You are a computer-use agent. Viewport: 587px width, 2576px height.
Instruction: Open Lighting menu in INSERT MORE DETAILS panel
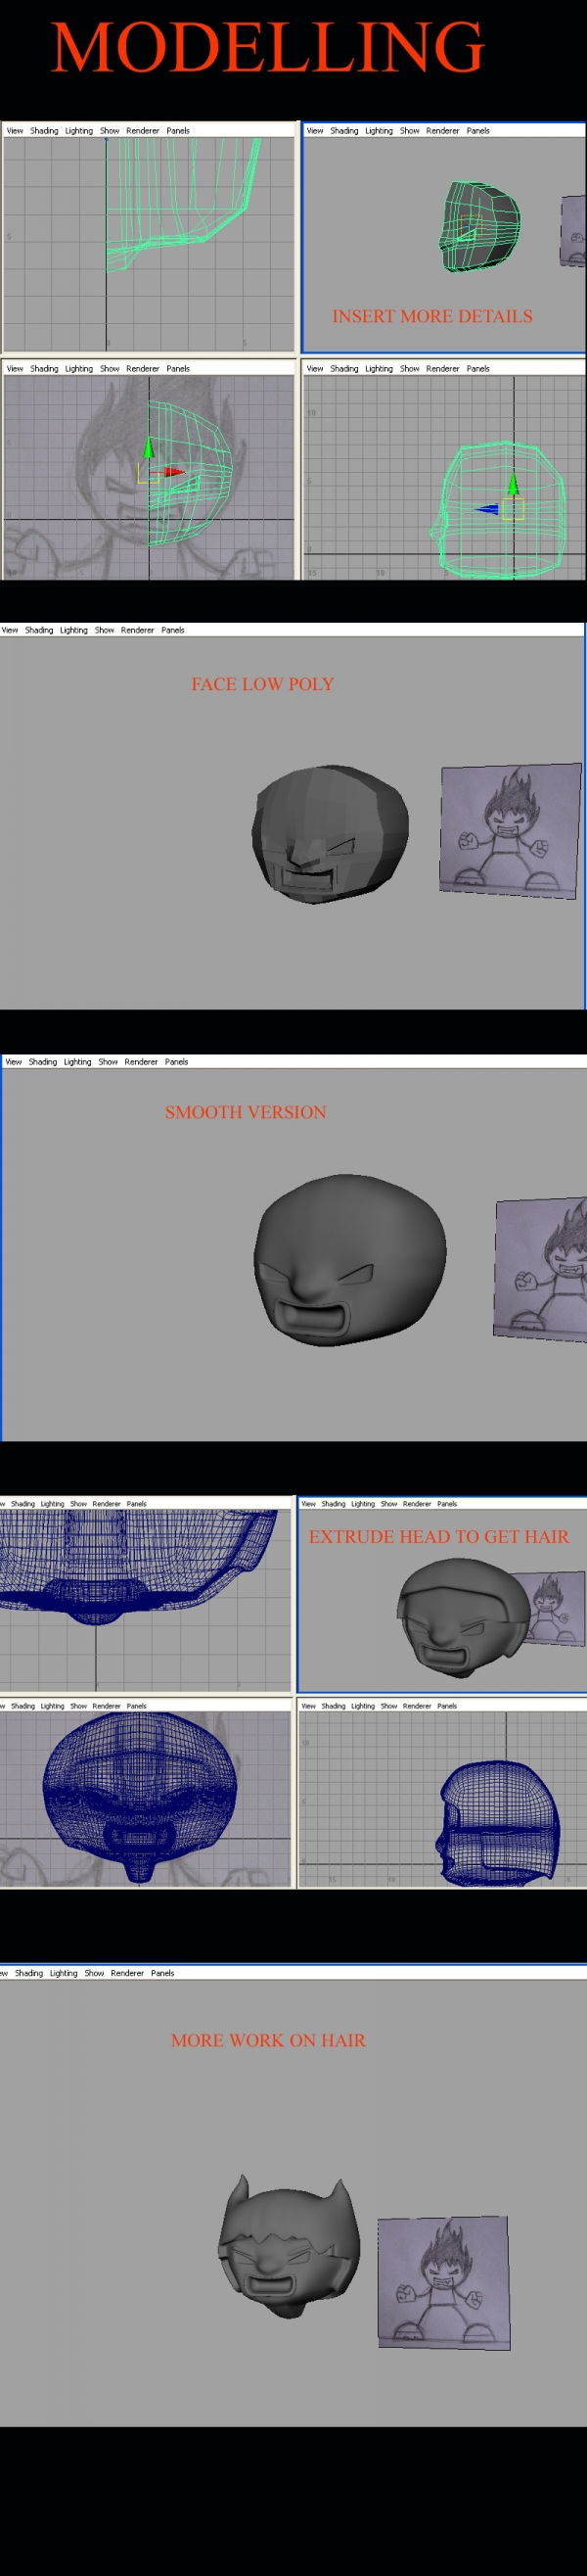click(x=379, y=131)
